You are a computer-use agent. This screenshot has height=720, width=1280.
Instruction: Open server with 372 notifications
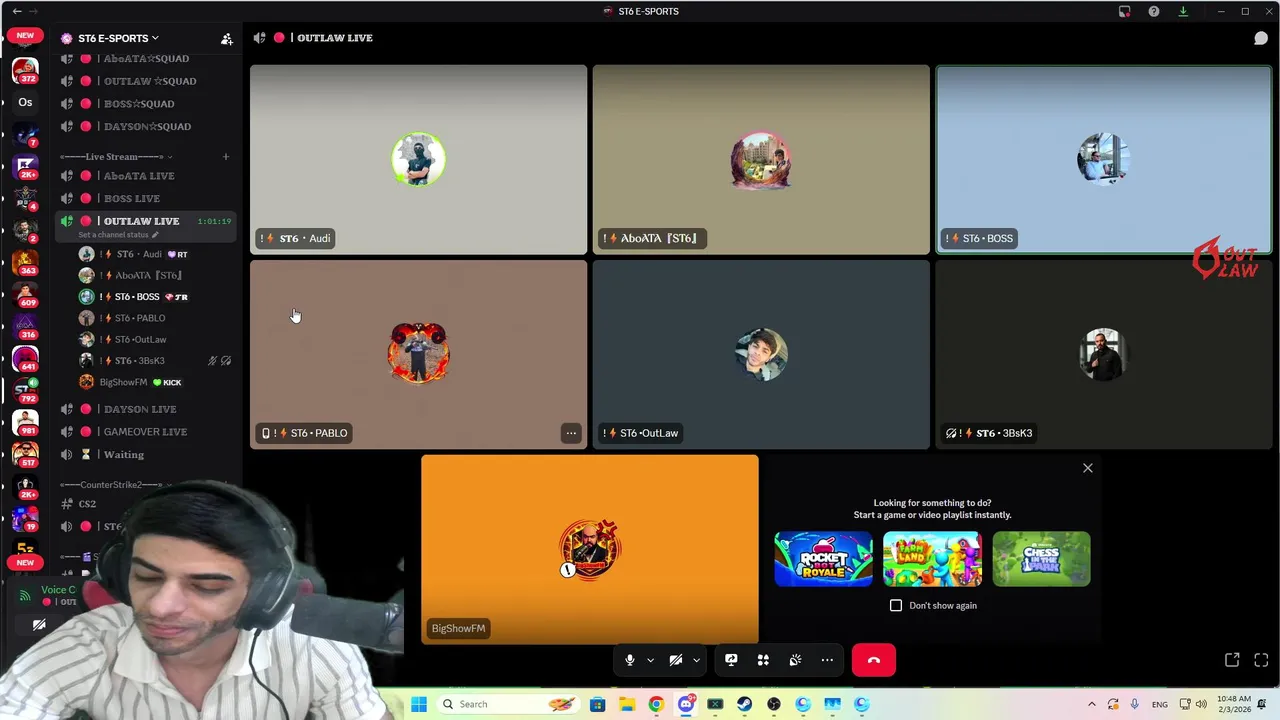[x=25, y=71]
